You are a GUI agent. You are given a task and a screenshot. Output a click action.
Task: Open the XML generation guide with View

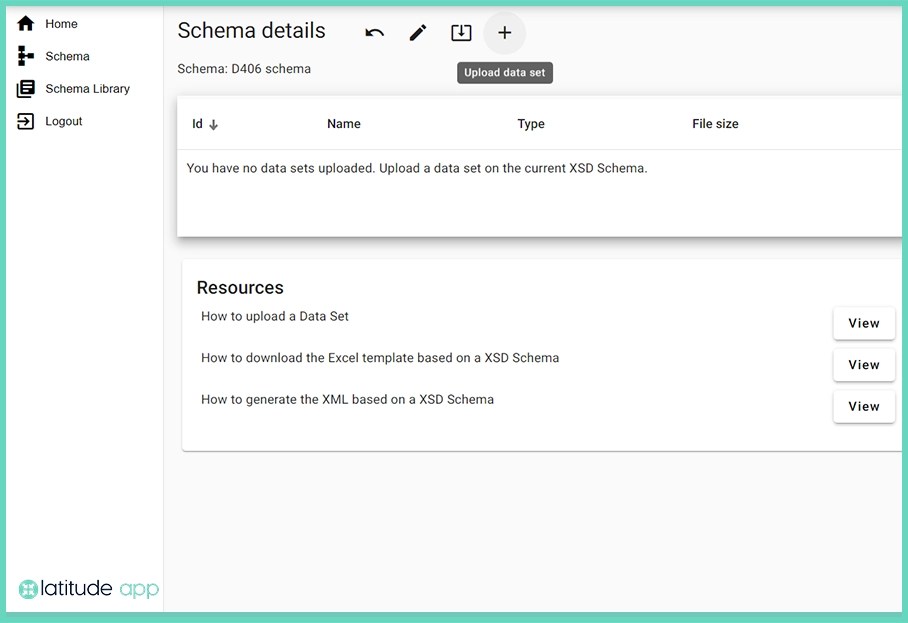863,406
